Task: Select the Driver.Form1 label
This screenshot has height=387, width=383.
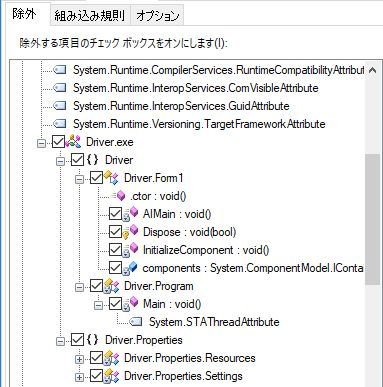Action: coord(154,178)
